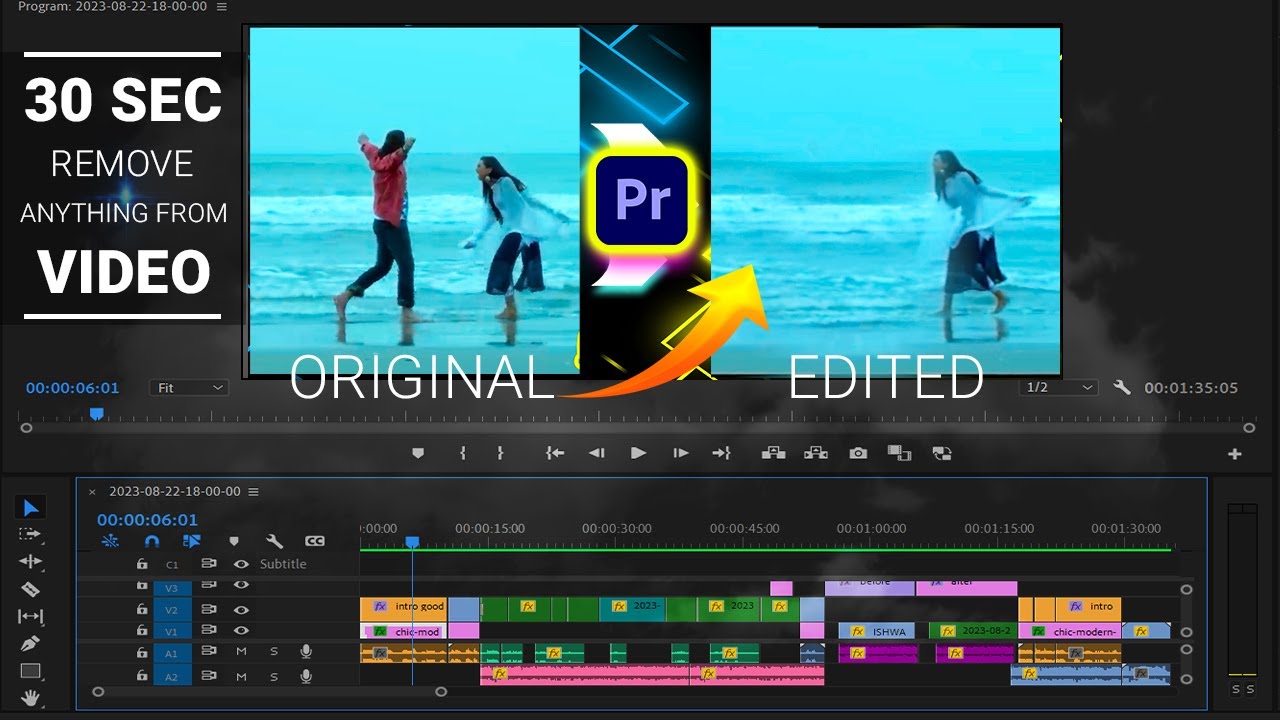Add a marker in the timeline panel

[x=234, y=541]
